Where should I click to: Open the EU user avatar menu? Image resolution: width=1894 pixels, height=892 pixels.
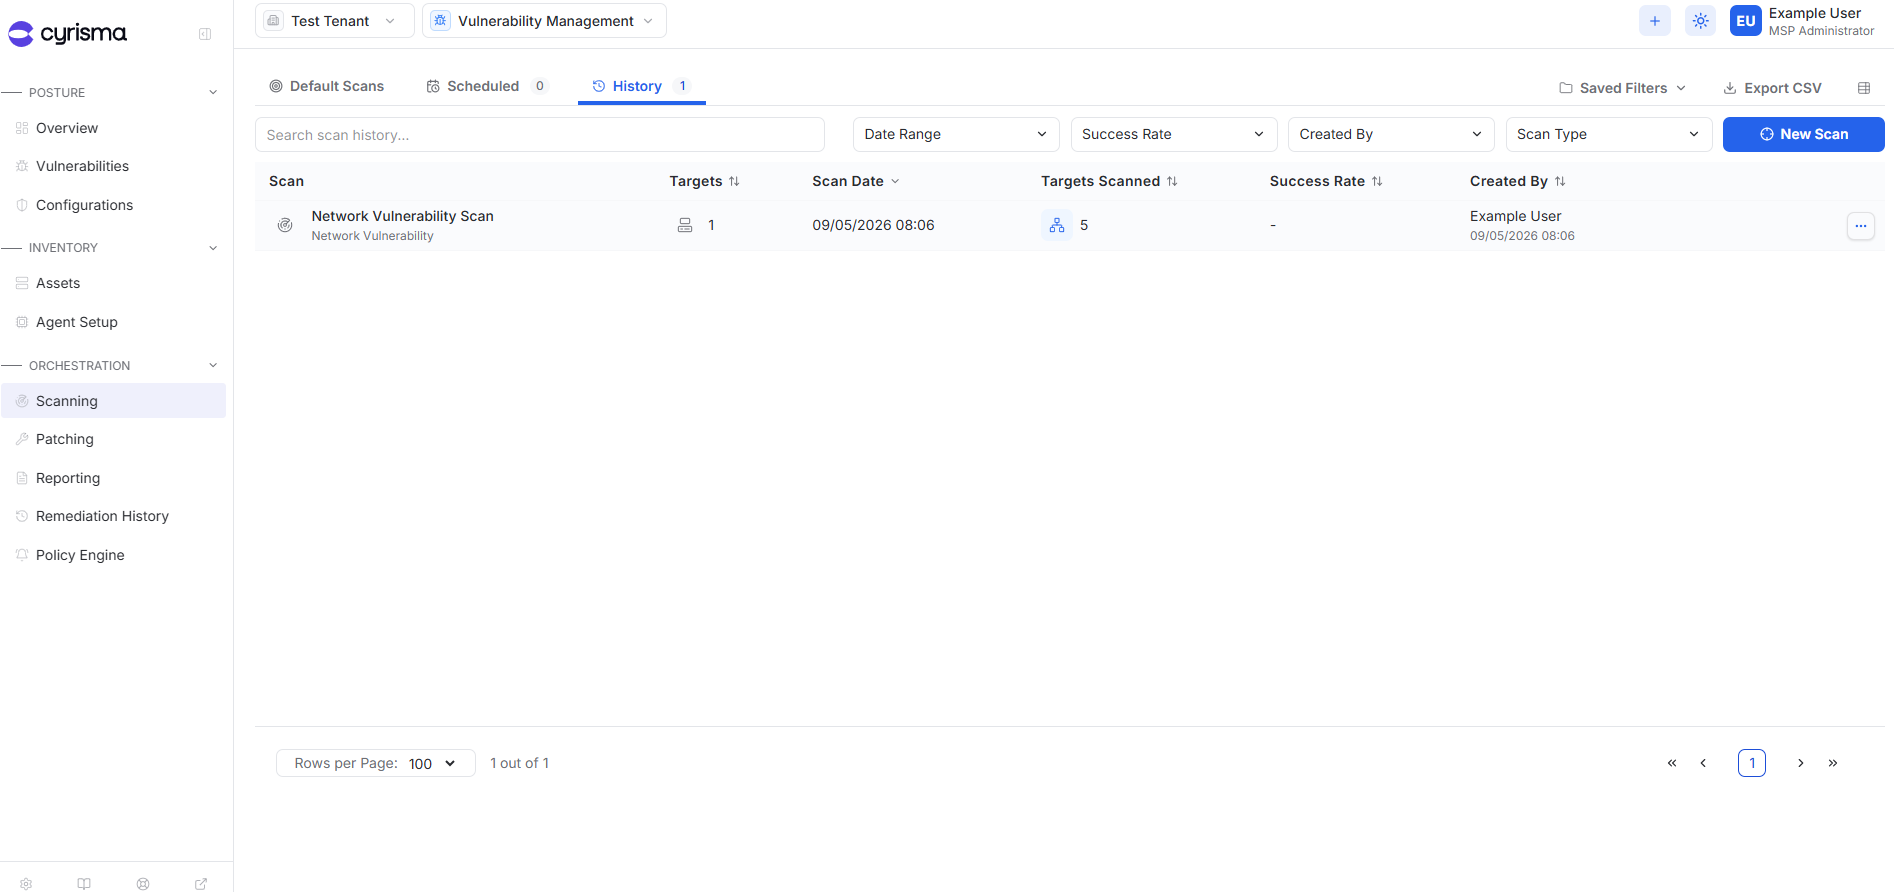tap(1746, 21)
